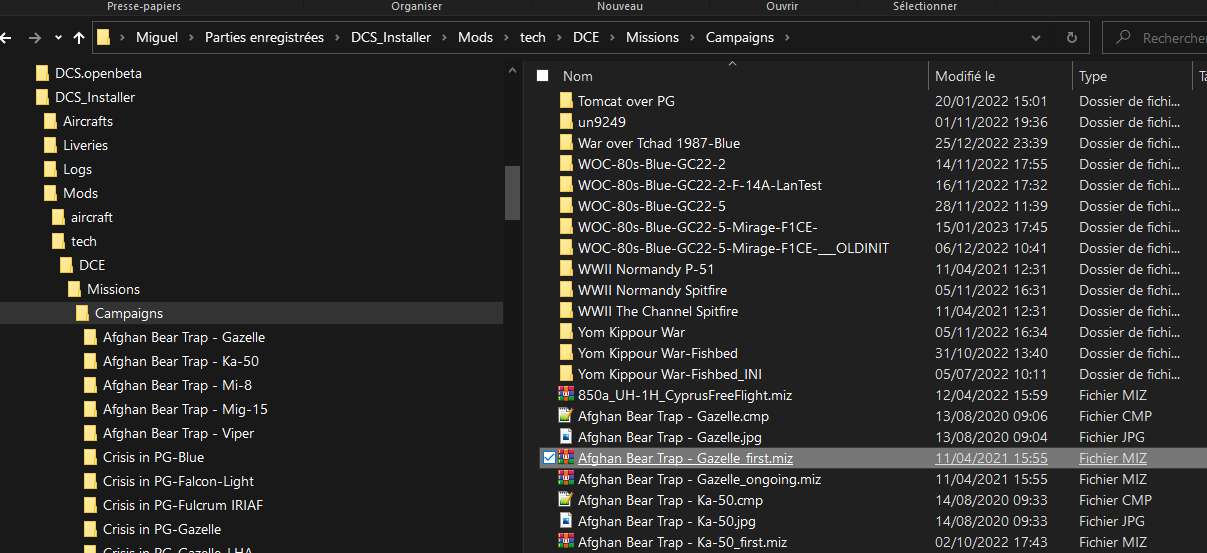Image resolution: width=1207 pixels, height=553 pixels.
Task: Click folder icon of Crisis in PG-Gazelle tree item
Action: (91, 529)
